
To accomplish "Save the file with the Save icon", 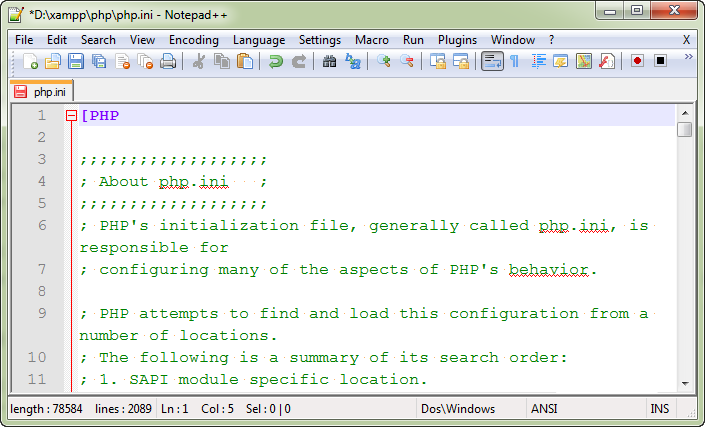I will coord(76,61).
